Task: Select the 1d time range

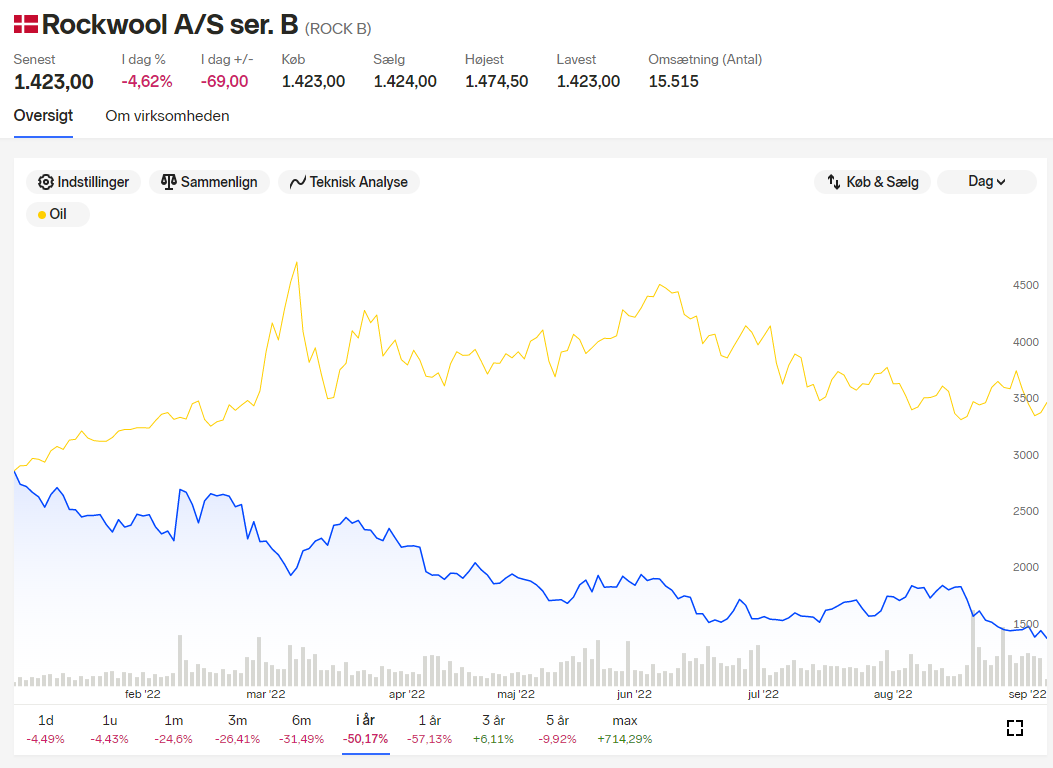Action: pos(46,728)
